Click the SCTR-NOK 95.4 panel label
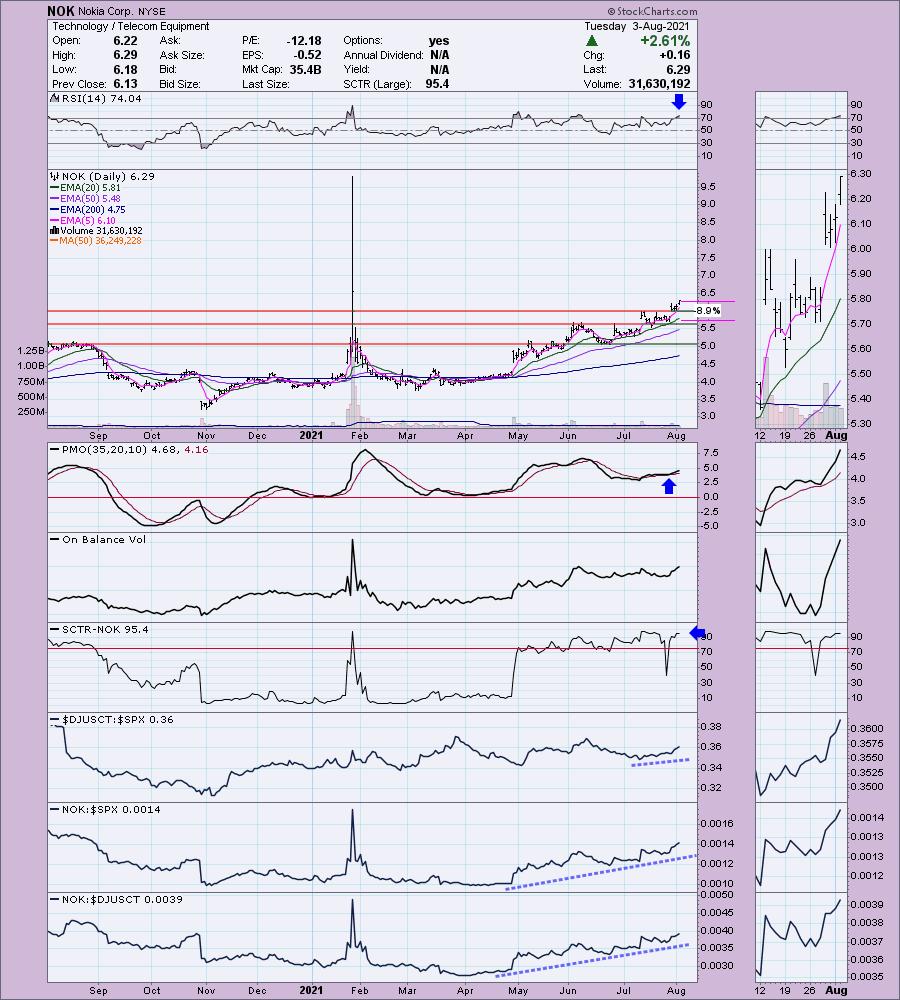 105,629
